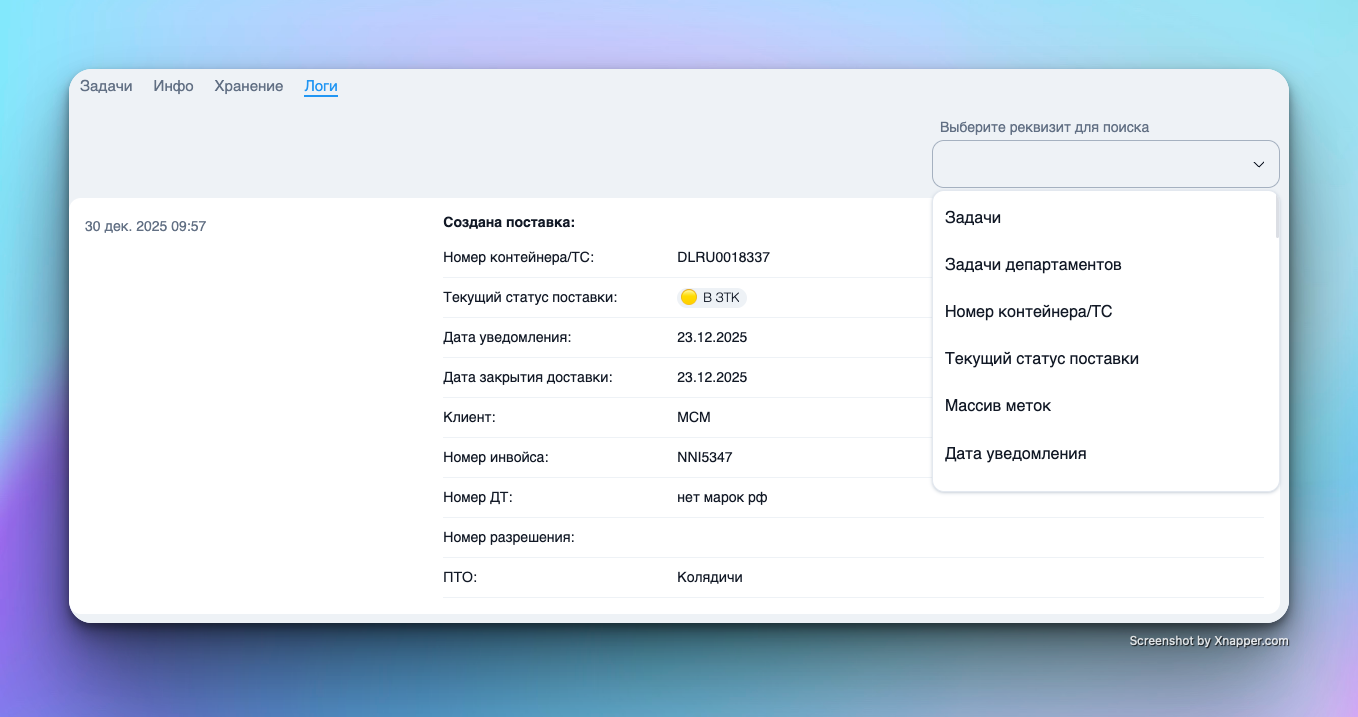1358x717 pixels.
Task: Click the dropdown list scrollbar
Action: [1276, 215]
